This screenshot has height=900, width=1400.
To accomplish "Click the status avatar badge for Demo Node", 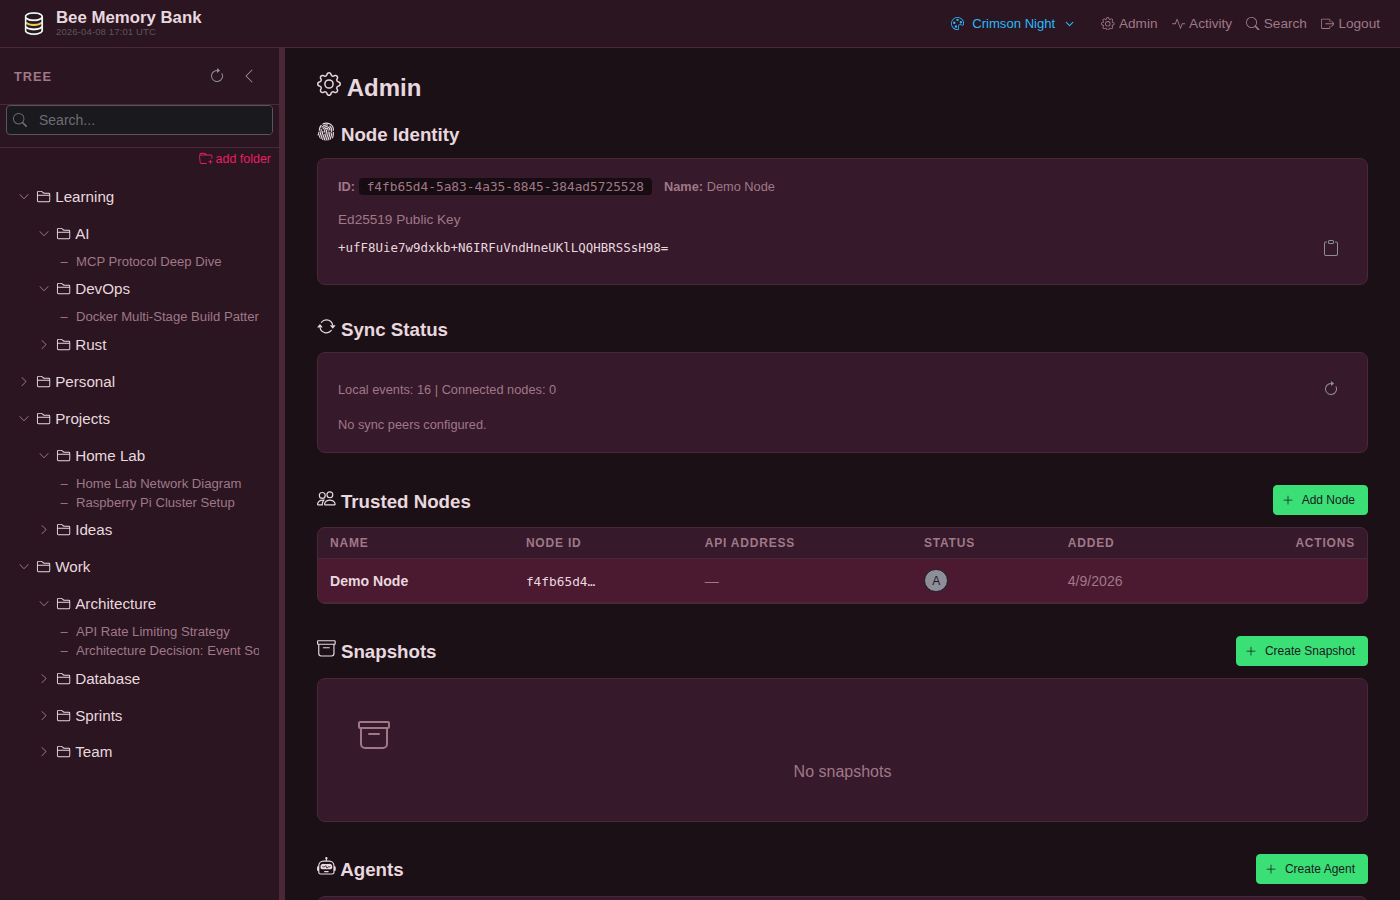I will (x=936, y=581).
